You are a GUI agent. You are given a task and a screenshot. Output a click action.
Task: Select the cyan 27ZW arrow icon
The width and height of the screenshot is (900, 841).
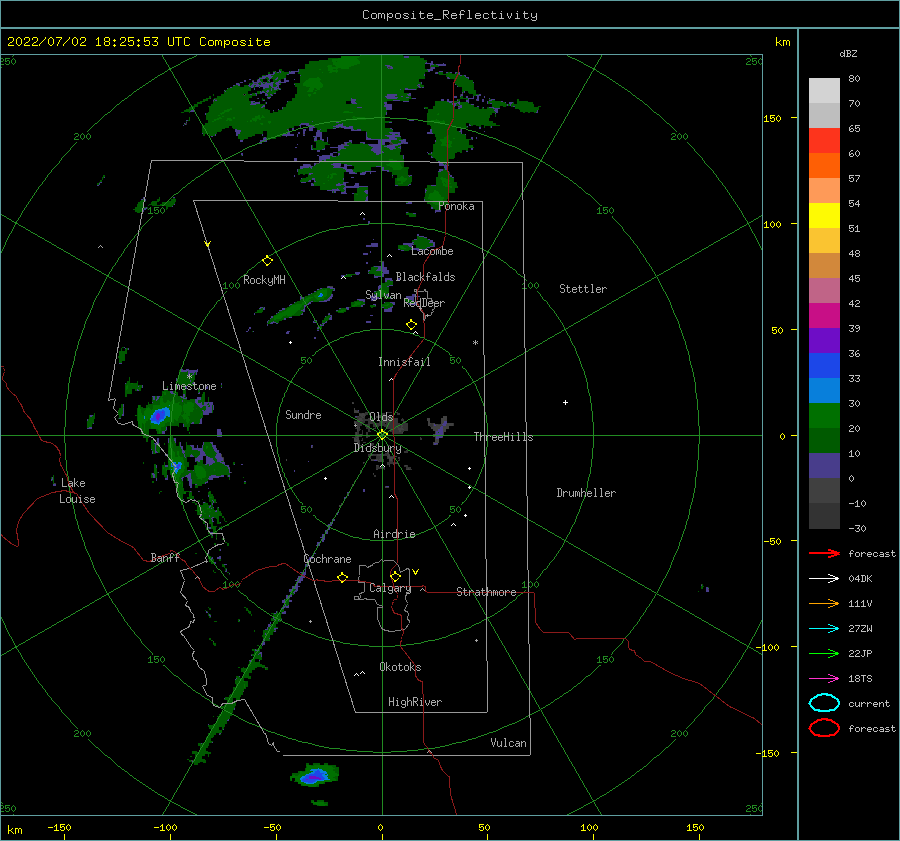click(824, 629)
